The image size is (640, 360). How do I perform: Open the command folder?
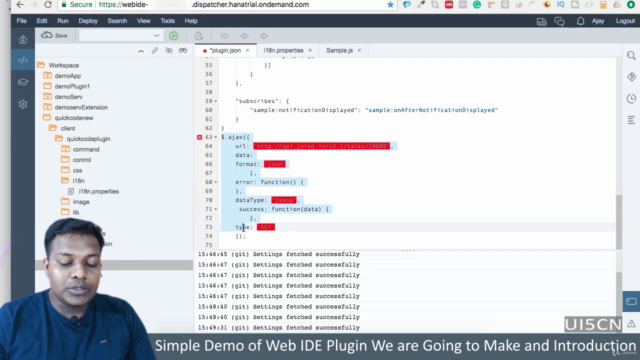tap(86, 149)
